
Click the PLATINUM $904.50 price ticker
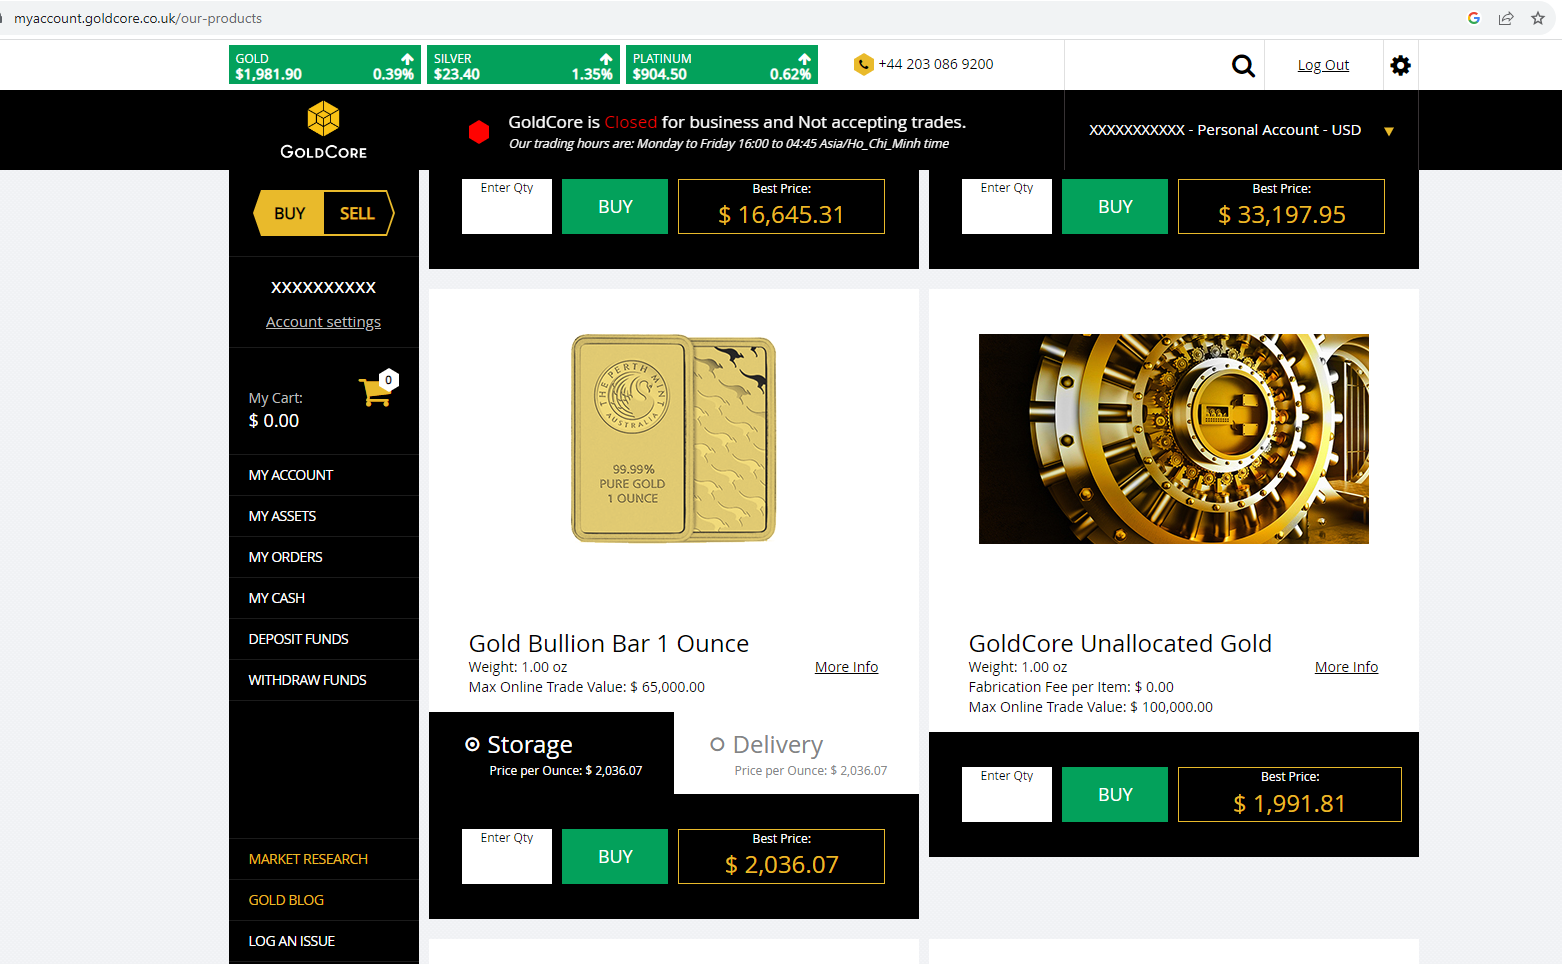722,65
